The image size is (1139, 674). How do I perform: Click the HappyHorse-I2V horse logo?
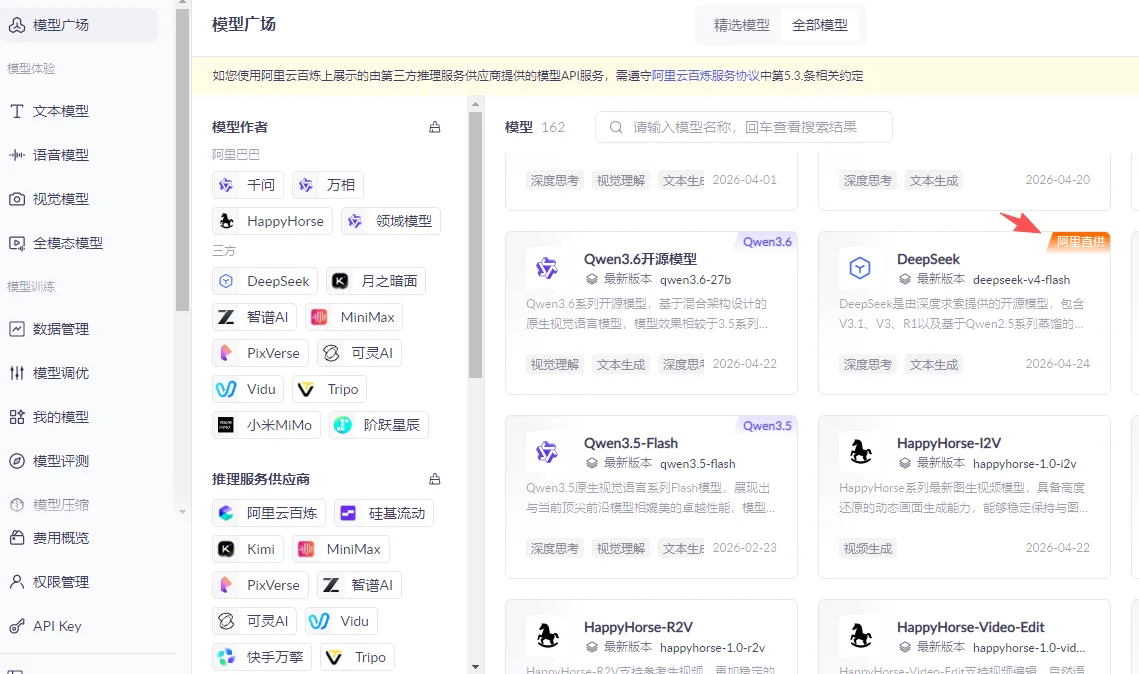[859, 452]
